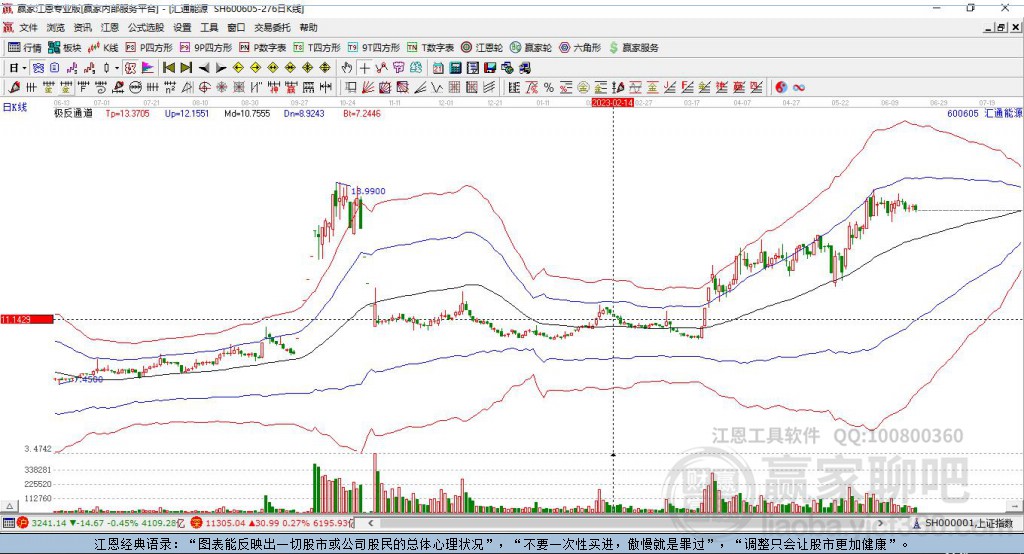Open the calendar date icon
Image resolution: width=1024 pixels, height=554 pixels.
[x=438, y=68]
